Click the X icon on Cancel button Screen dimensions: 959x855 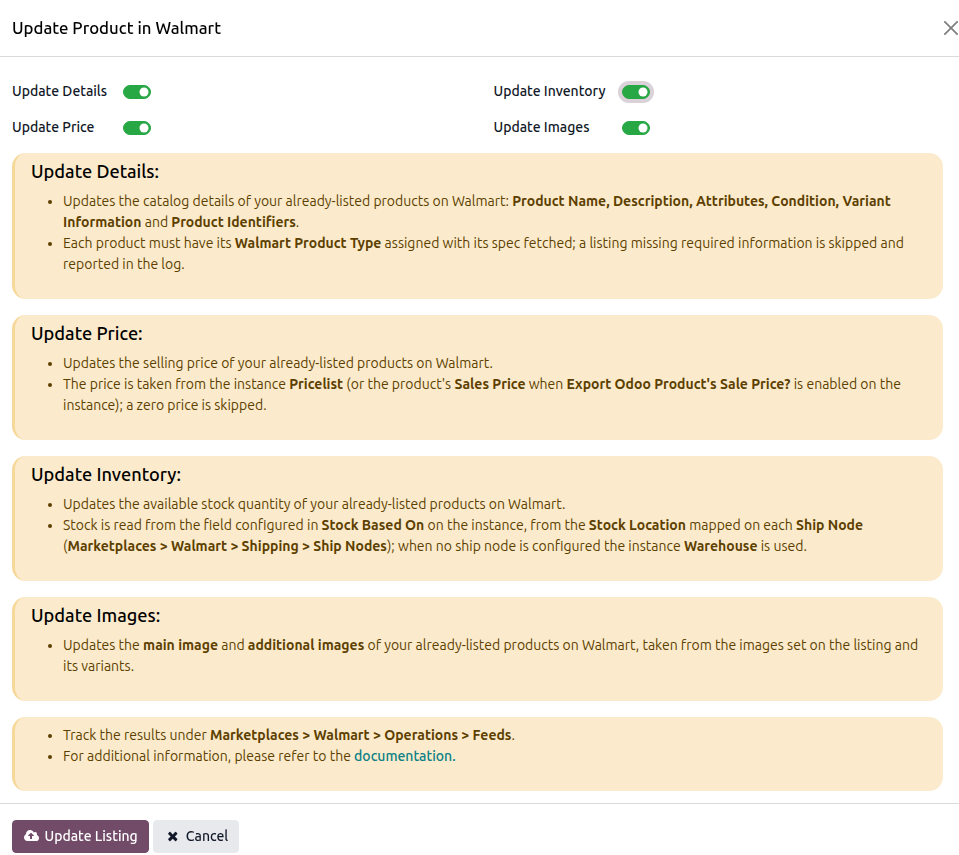tap(172, 837)
